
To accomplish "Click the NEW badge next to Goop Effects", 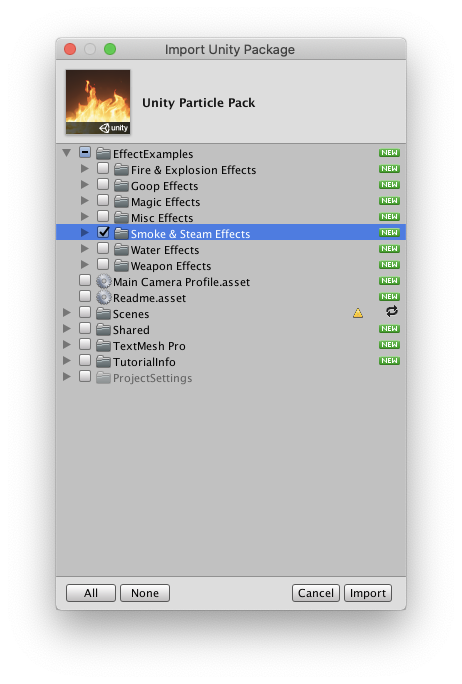I will click(x=389, y=185).
